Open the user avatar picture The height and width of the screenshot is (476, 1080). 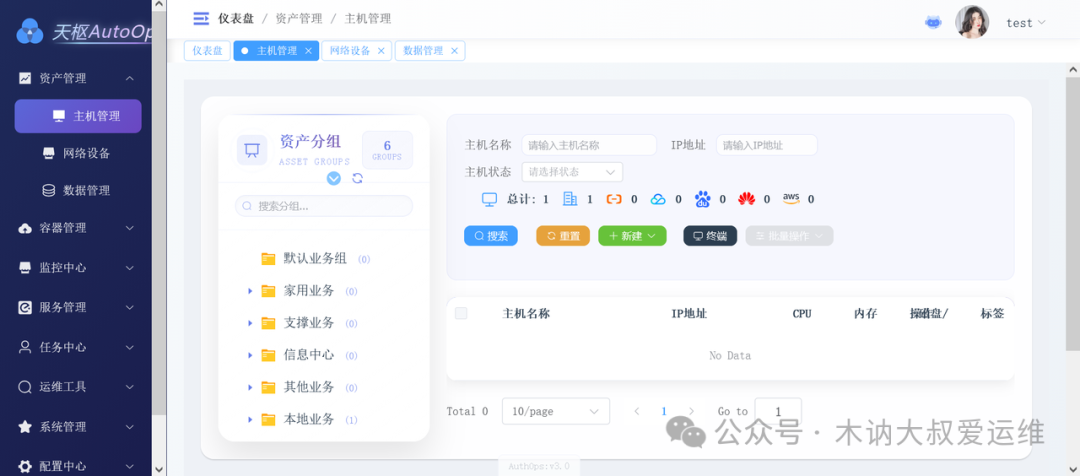tap(972, 22)
